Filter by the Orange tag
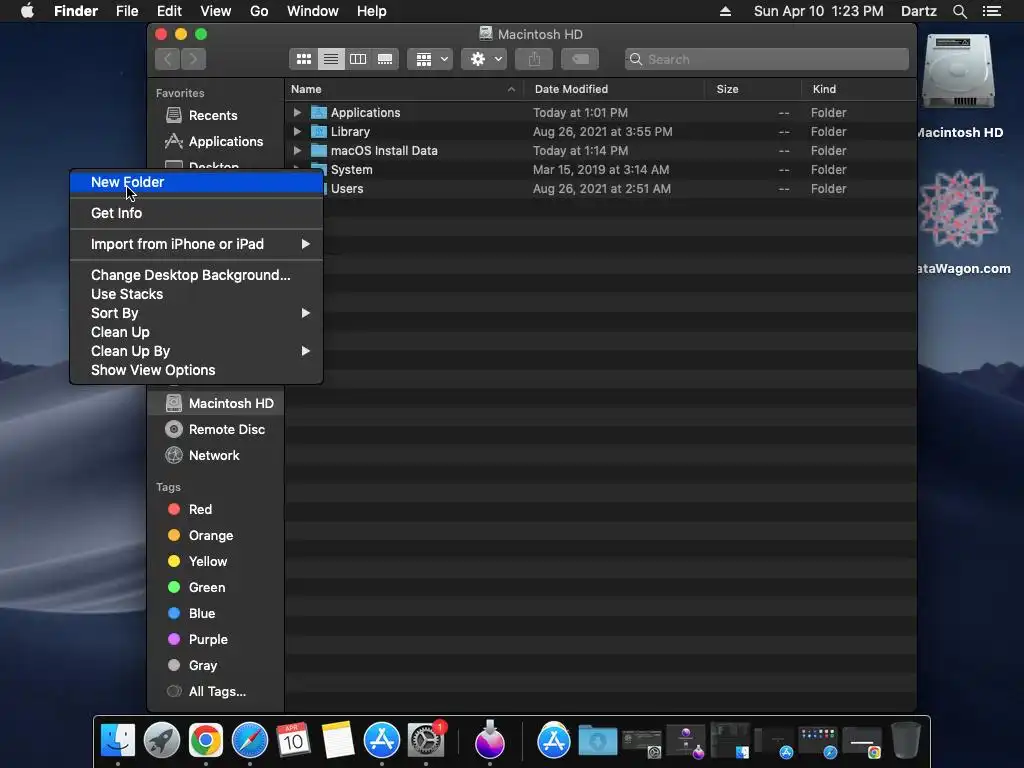The height and width of the screenshot is (768, 1024). pyautogui.click(x=200, y=536)
